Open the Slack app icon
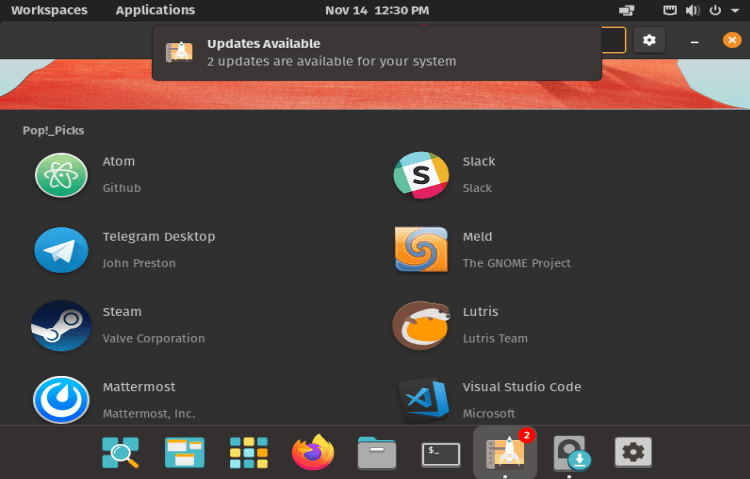This screenshot has height=479, width=750. [x=421, y=175]
